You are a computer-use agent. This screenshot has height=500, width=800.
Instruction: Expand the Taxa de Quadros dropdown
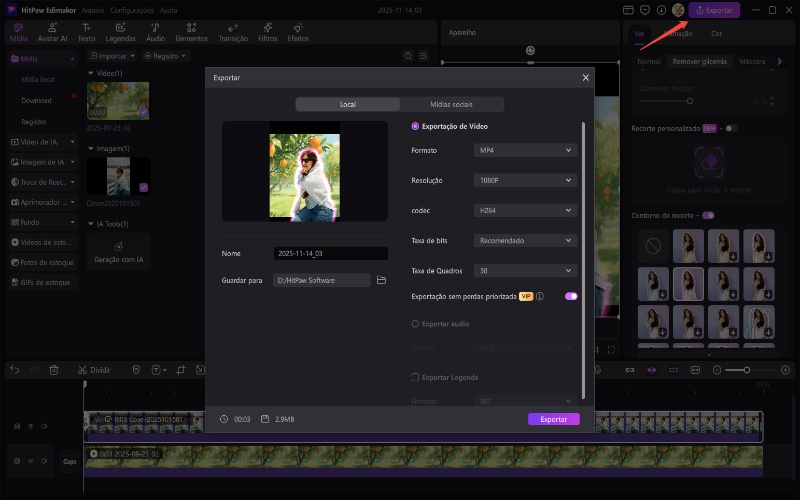[x=526, y=270]
